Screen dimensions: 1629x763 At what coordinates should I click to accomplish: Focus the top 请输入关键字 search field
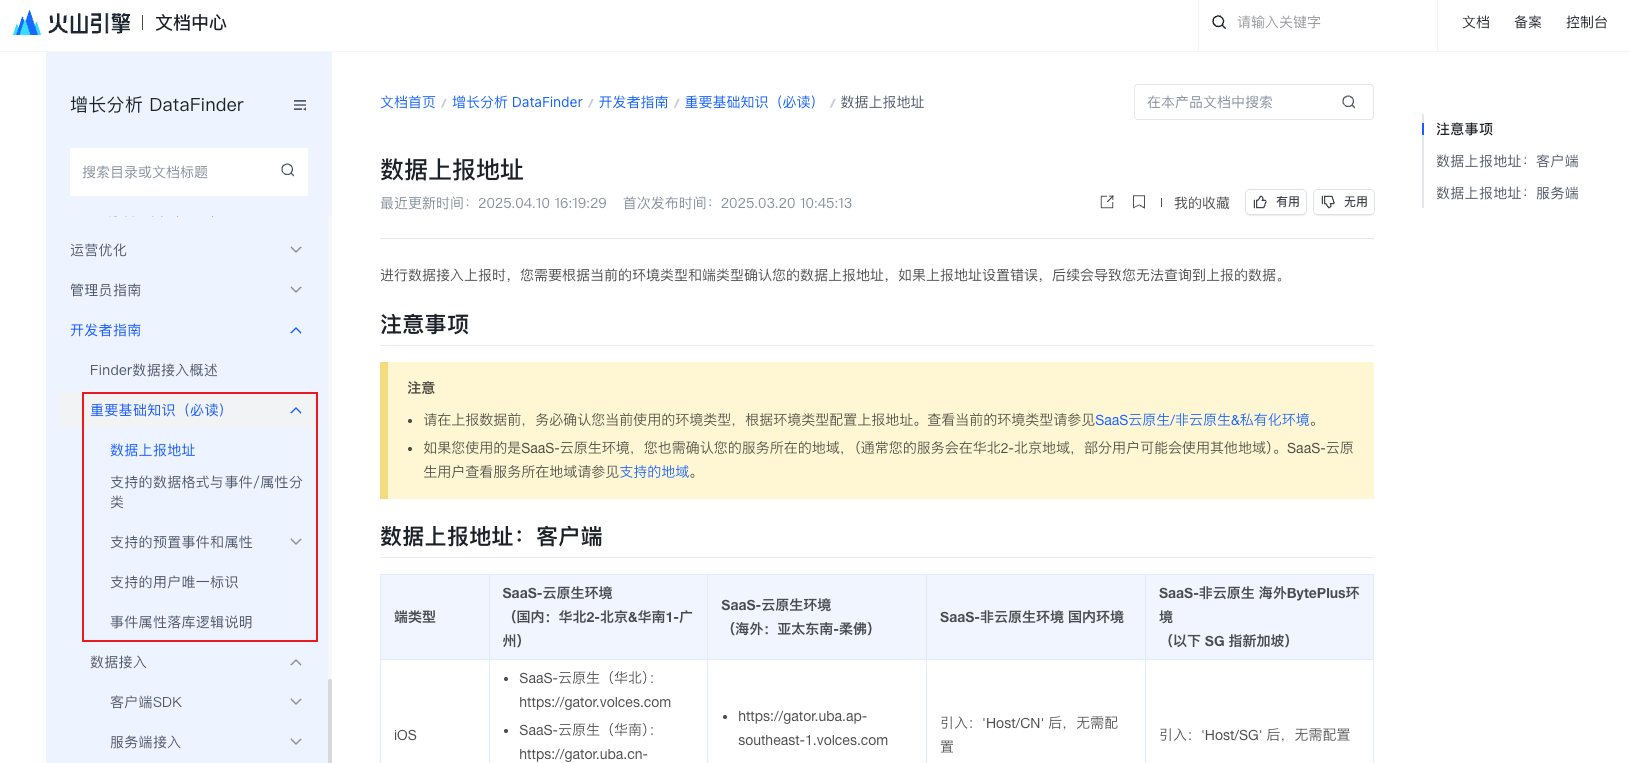click(1320, 22)
